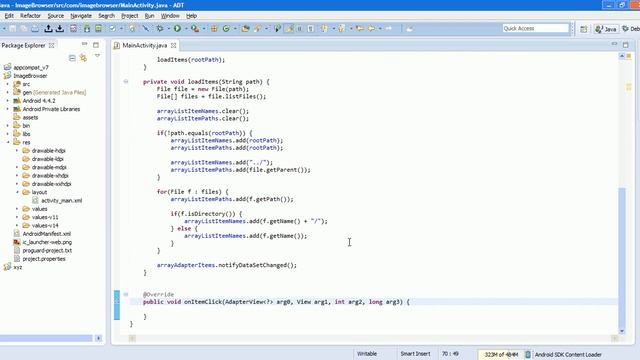
Task: Open the Source menu
Action: coord(56,16)
